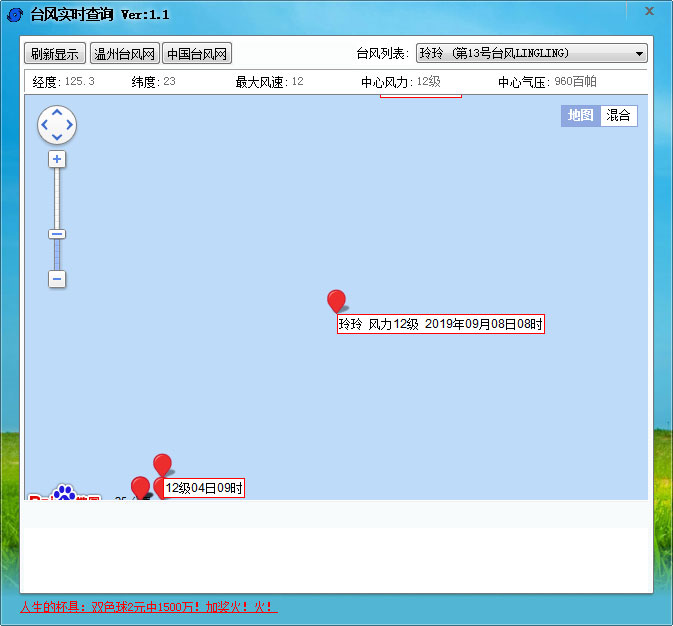Pan the map down with bottom arrow
Screen dimensions: 673x626
tap(57, 137)
